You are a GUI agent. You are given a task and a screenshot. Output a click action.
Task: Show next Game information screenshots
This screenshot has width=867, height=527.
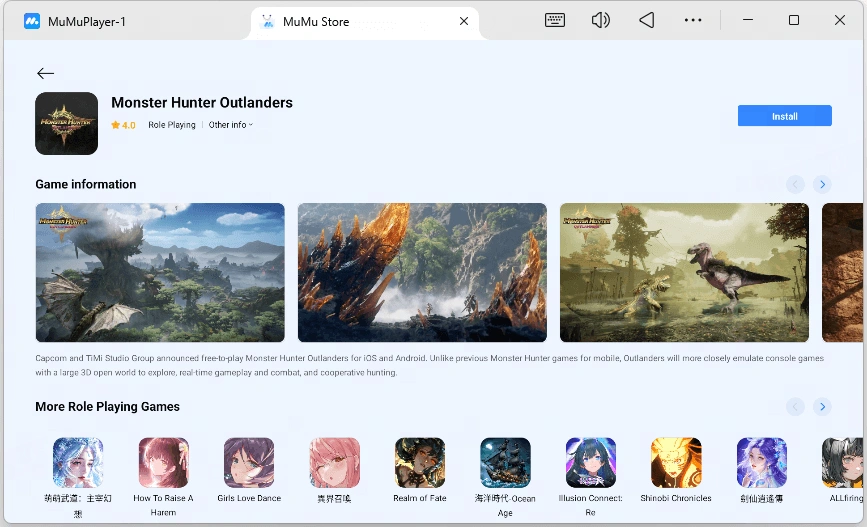pos(822,184)
